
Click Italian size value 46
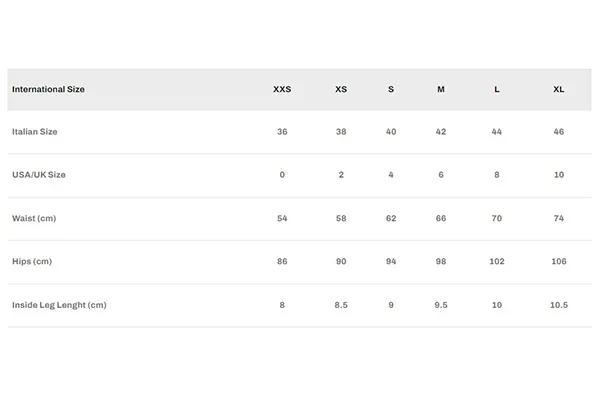click(559, 132)
